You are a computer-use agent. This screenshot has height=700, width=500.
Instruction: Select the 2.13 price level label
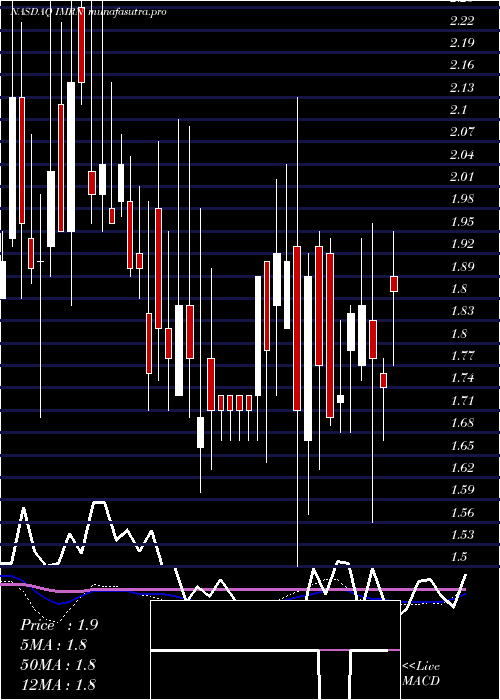click(x=462, y=88)
